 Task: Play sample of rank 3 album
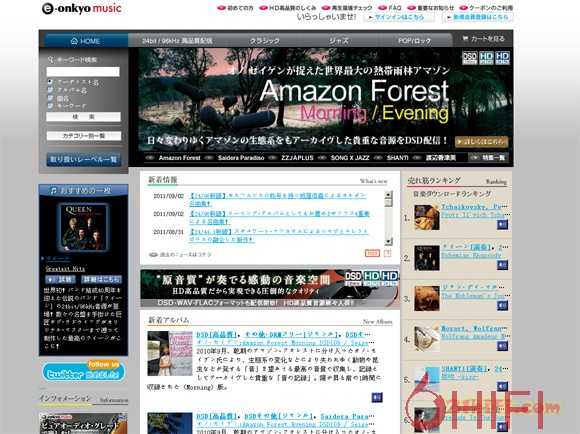502,305
